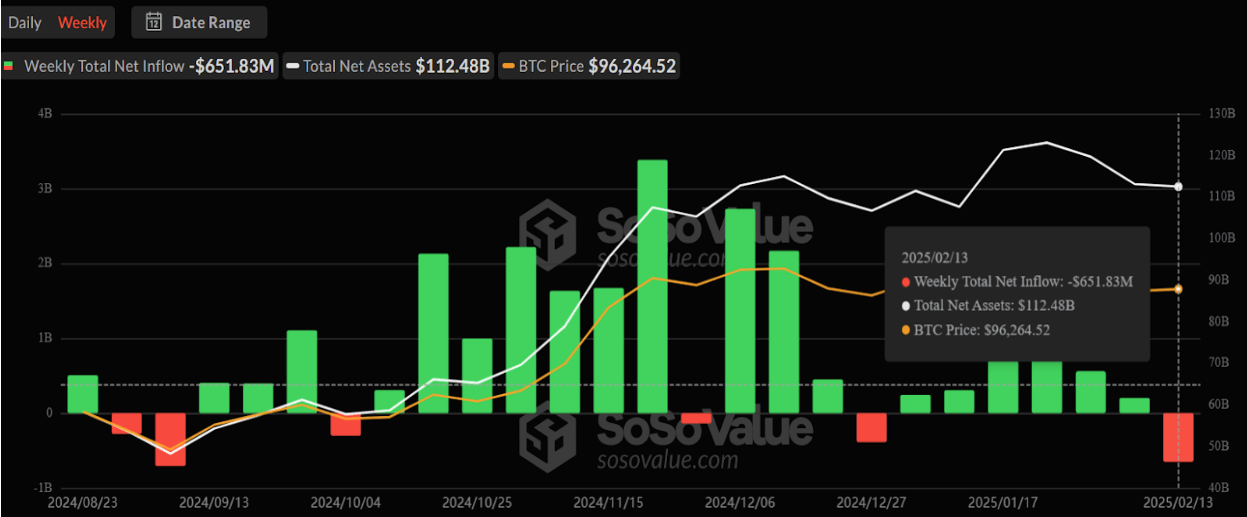Click the calendar icon beside Date Range
The image size is (1247, 517).
tap(154, 22)
